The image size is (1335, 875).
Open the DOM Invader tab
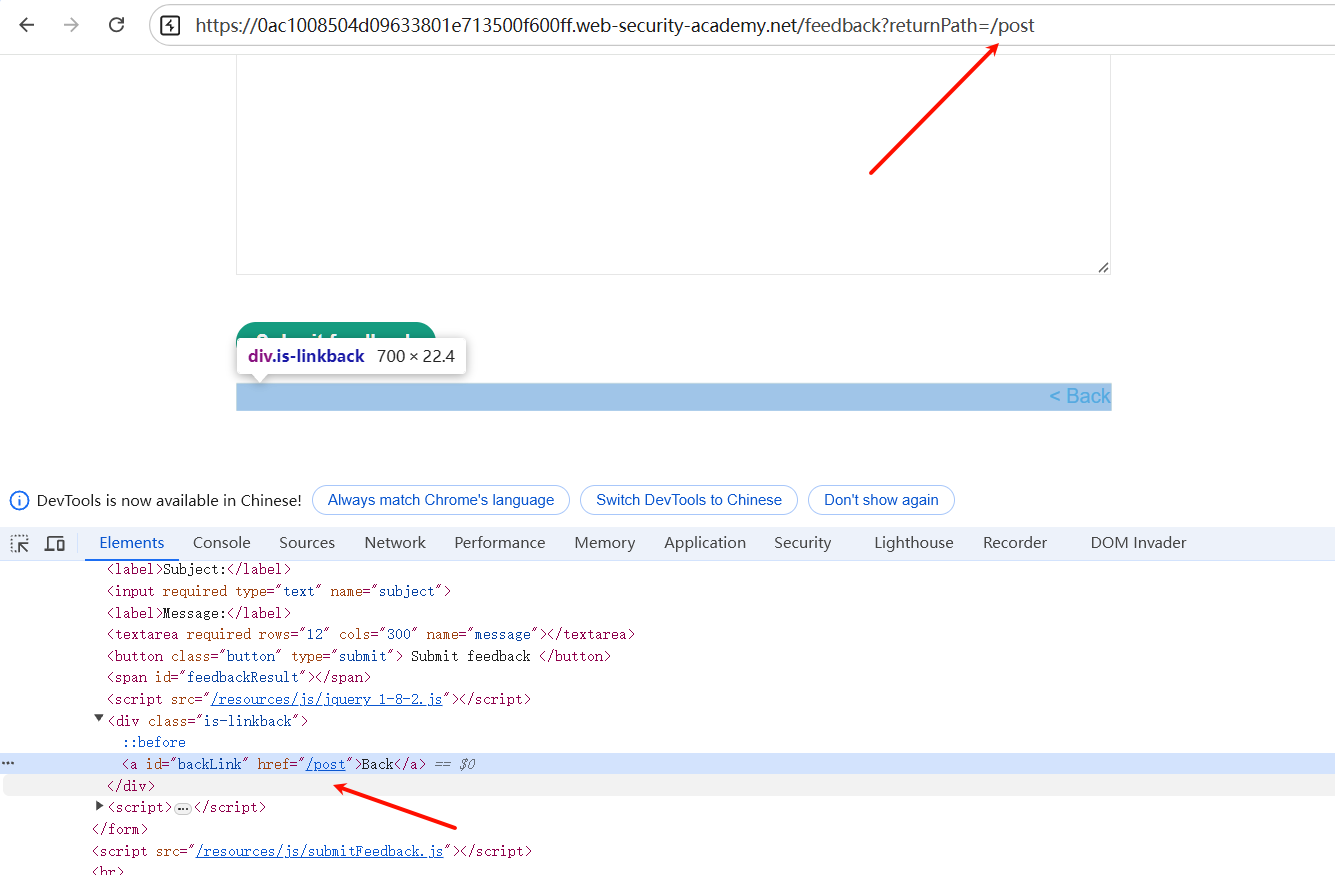(1138, 543)
